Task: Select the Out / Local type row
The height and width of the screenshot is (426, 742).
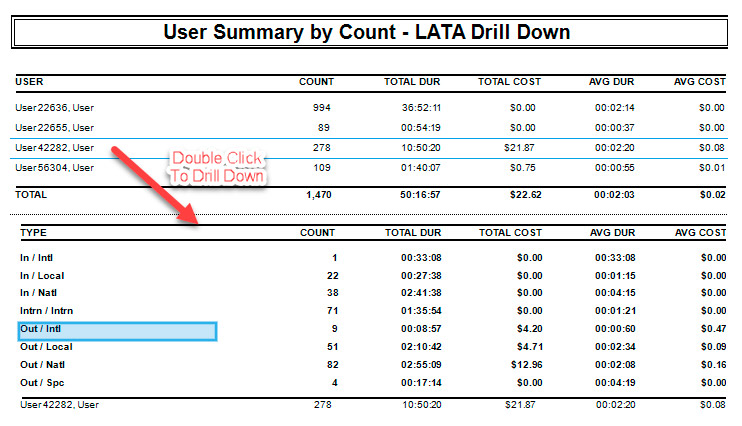Action: coord(48,347)
